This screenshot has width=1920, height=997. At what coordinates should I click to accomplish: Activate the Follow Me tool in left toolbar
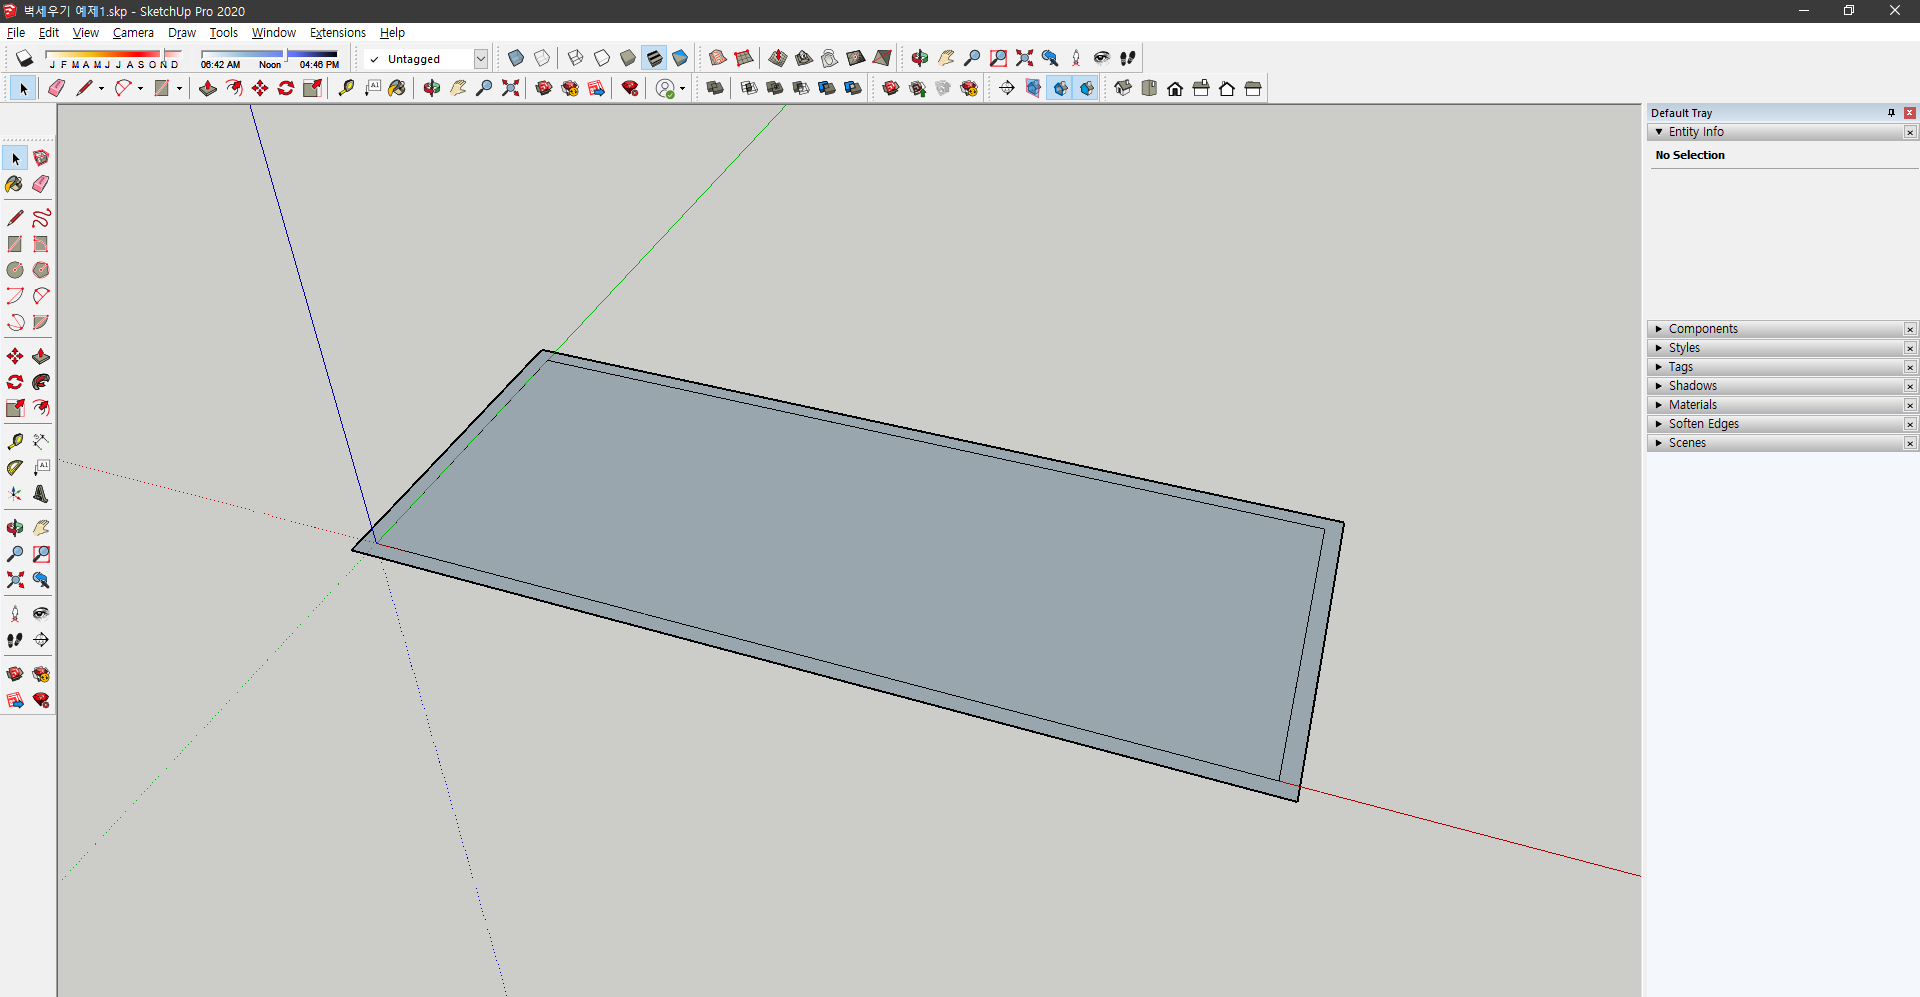click(41, 382)
